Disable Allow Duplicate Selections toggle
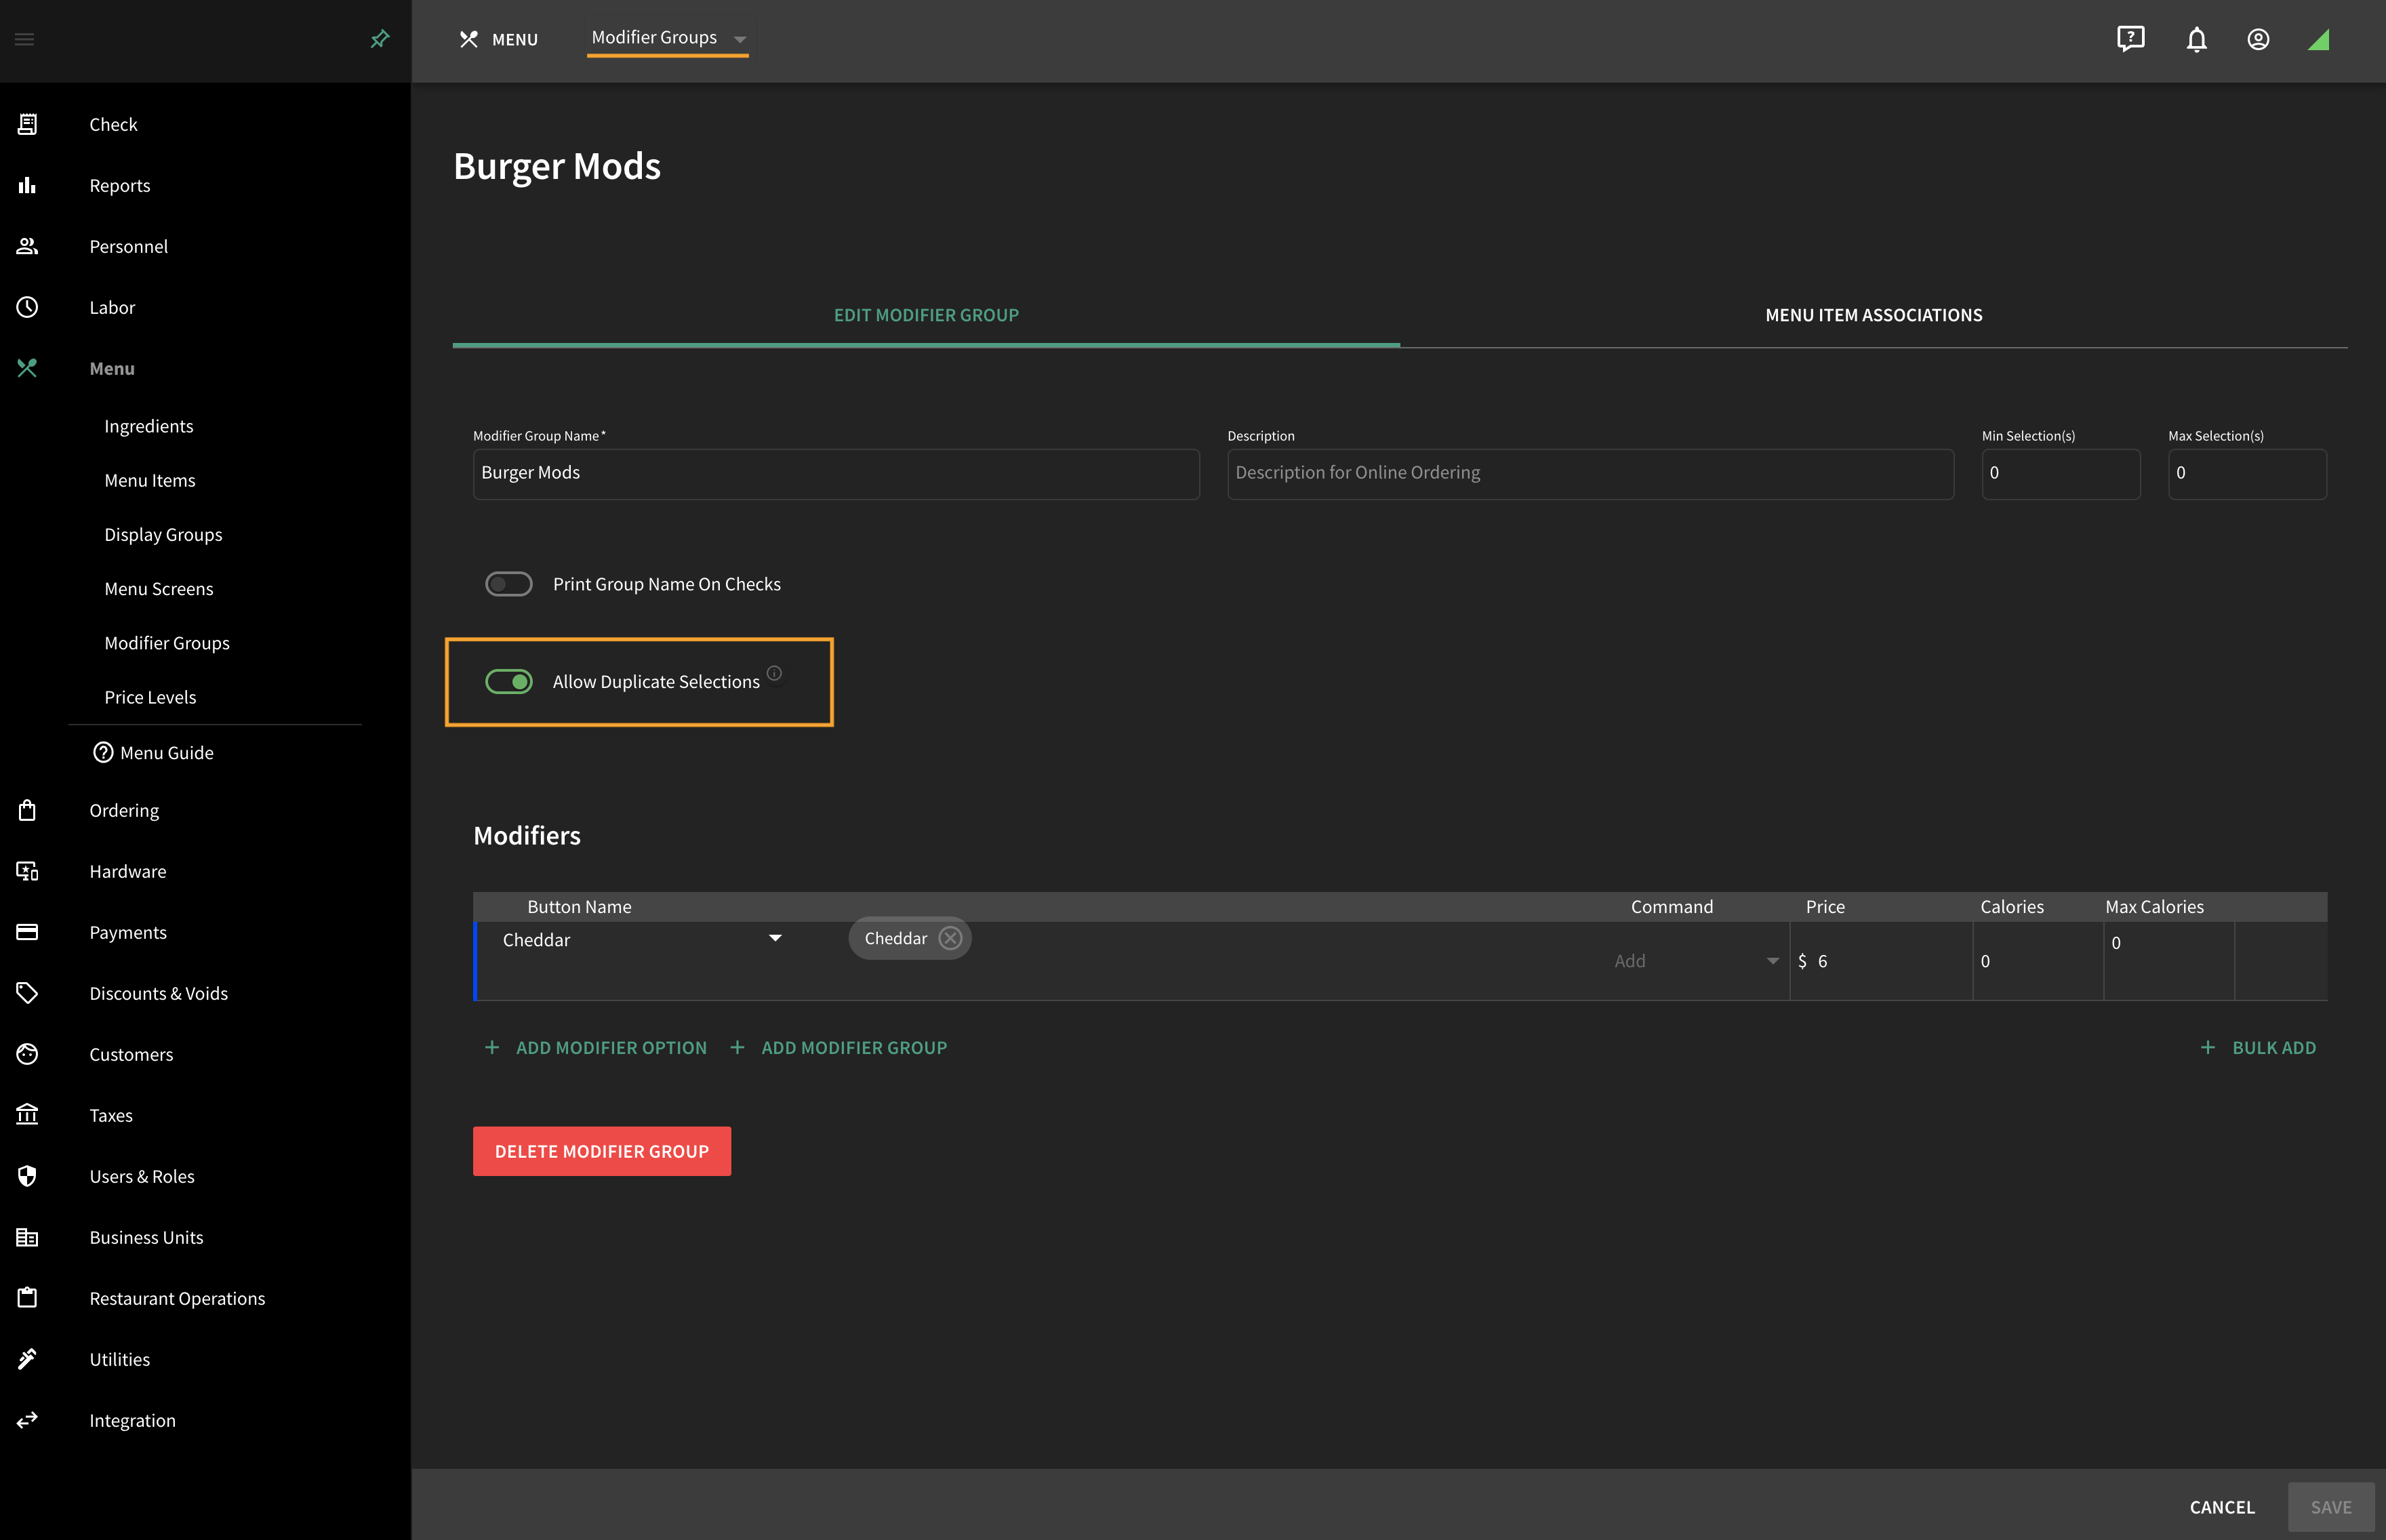Viewport: 2386px width, 1540px height. pos(509,682)
